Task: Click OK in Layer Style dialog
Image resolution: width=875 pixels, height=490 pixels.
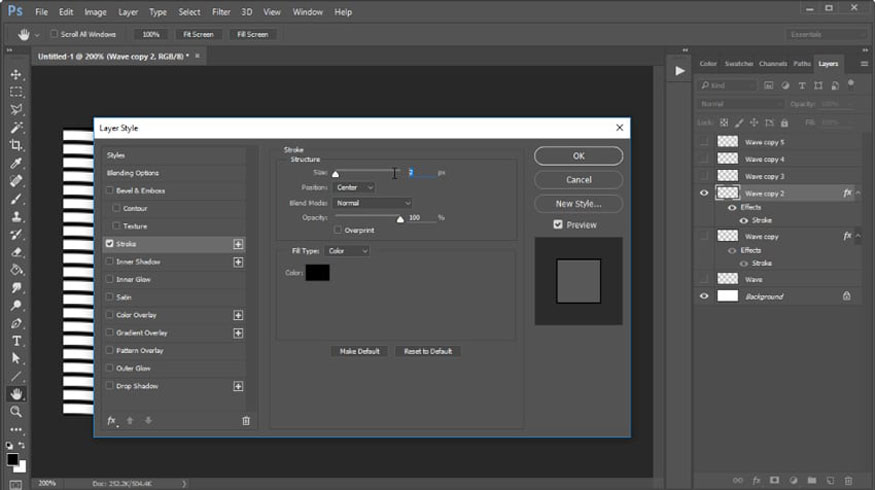Action: [579, 156]
